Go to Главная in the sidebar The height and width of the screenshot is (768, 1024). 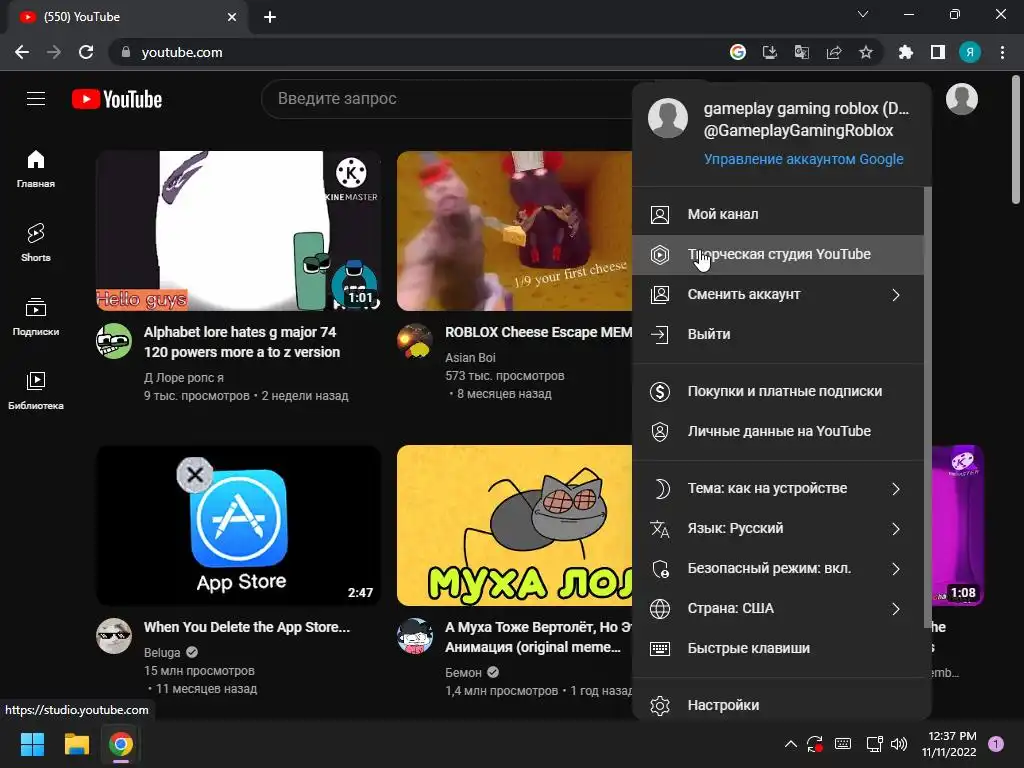tap(36, 169)
